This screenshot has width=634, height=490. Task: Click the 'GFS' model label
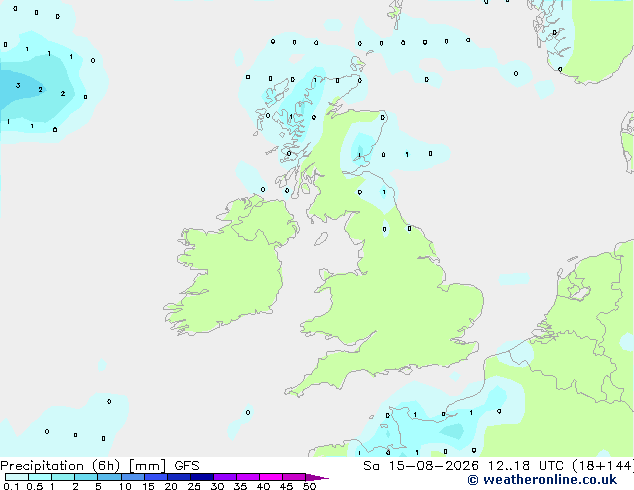tap(187, 466)
